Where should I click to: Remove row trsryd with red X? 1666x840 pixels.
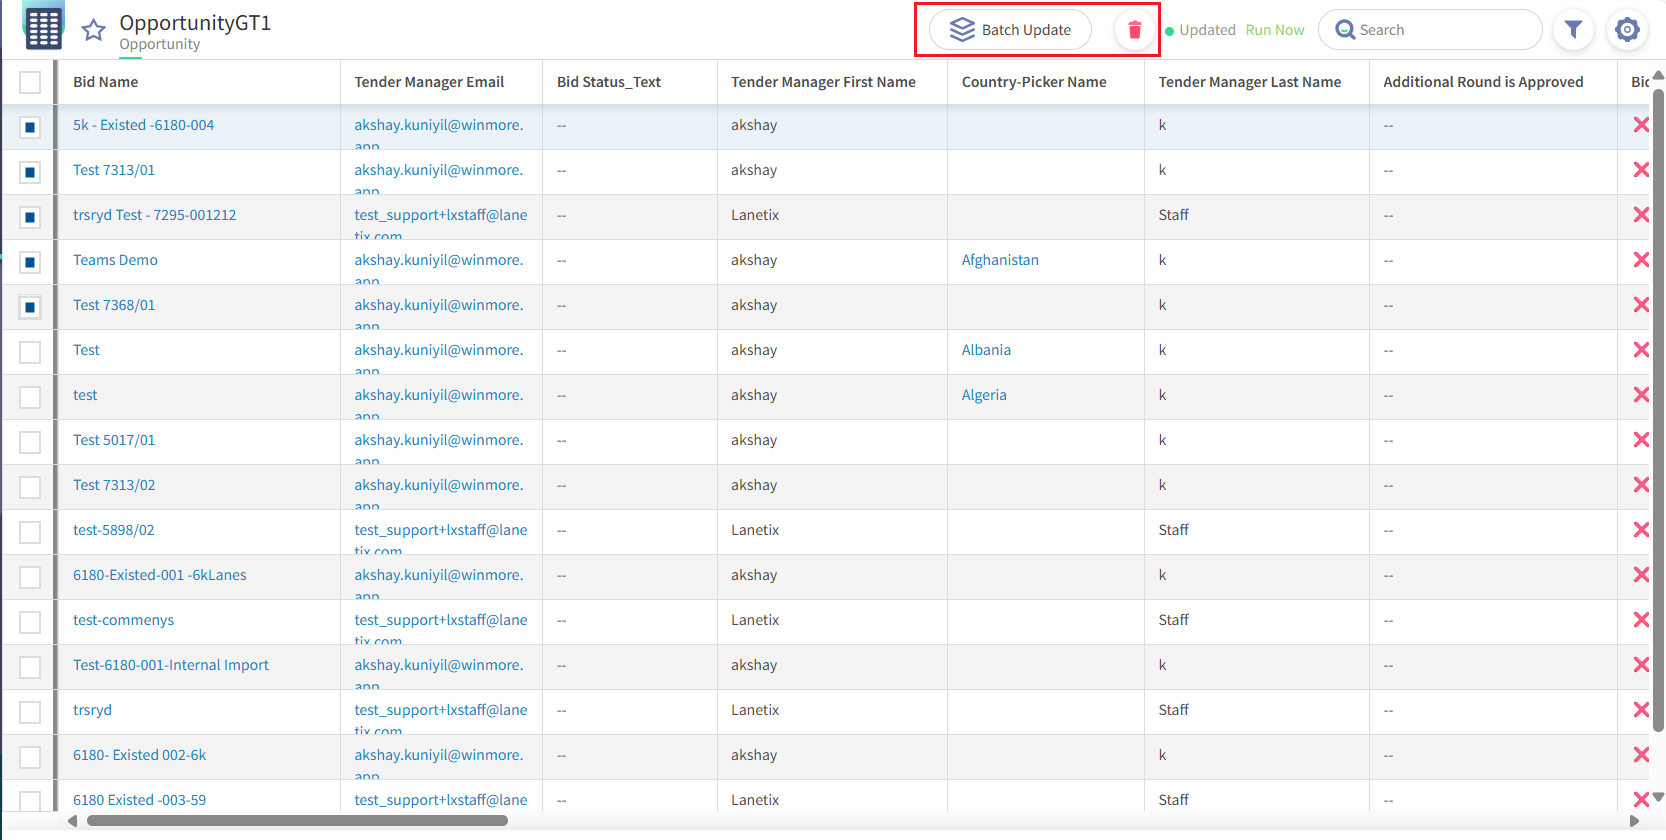pyautogui.click(x=1641, y=710)
